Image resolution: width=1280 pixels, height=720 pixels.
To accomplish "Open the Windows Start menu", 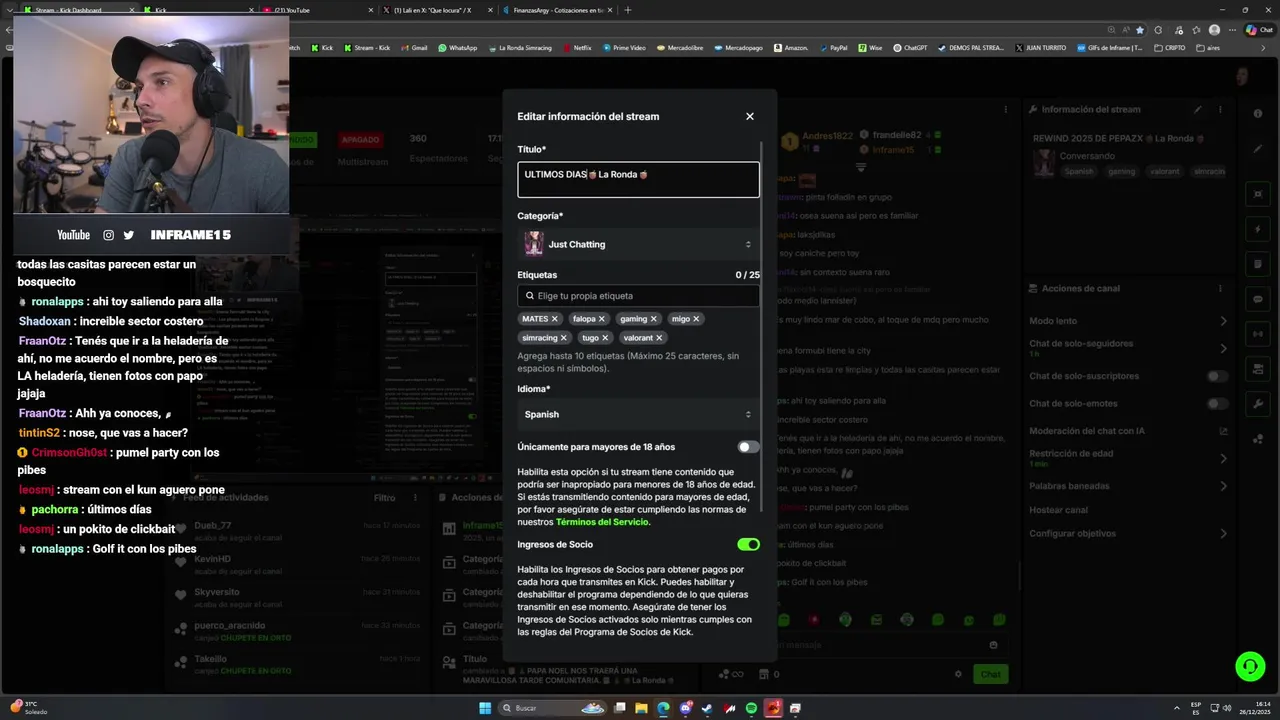I will [485, 708].
